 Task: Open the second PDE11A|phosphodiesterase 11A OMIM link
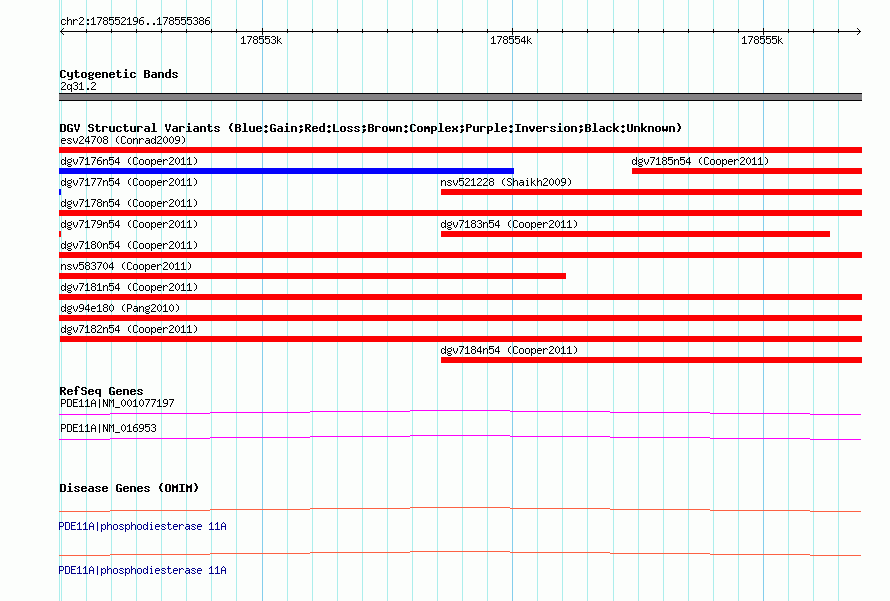click(142, 570)
